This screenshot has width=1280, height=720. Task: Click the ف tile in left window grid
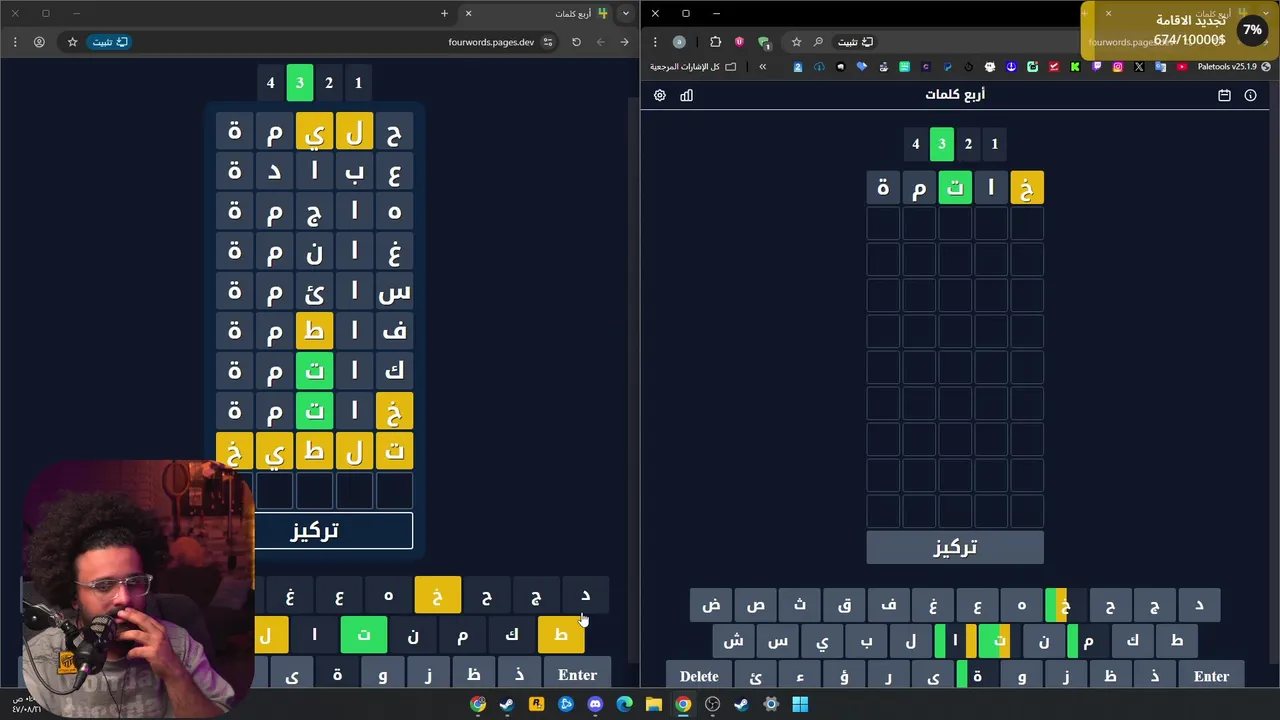point(394,331)
